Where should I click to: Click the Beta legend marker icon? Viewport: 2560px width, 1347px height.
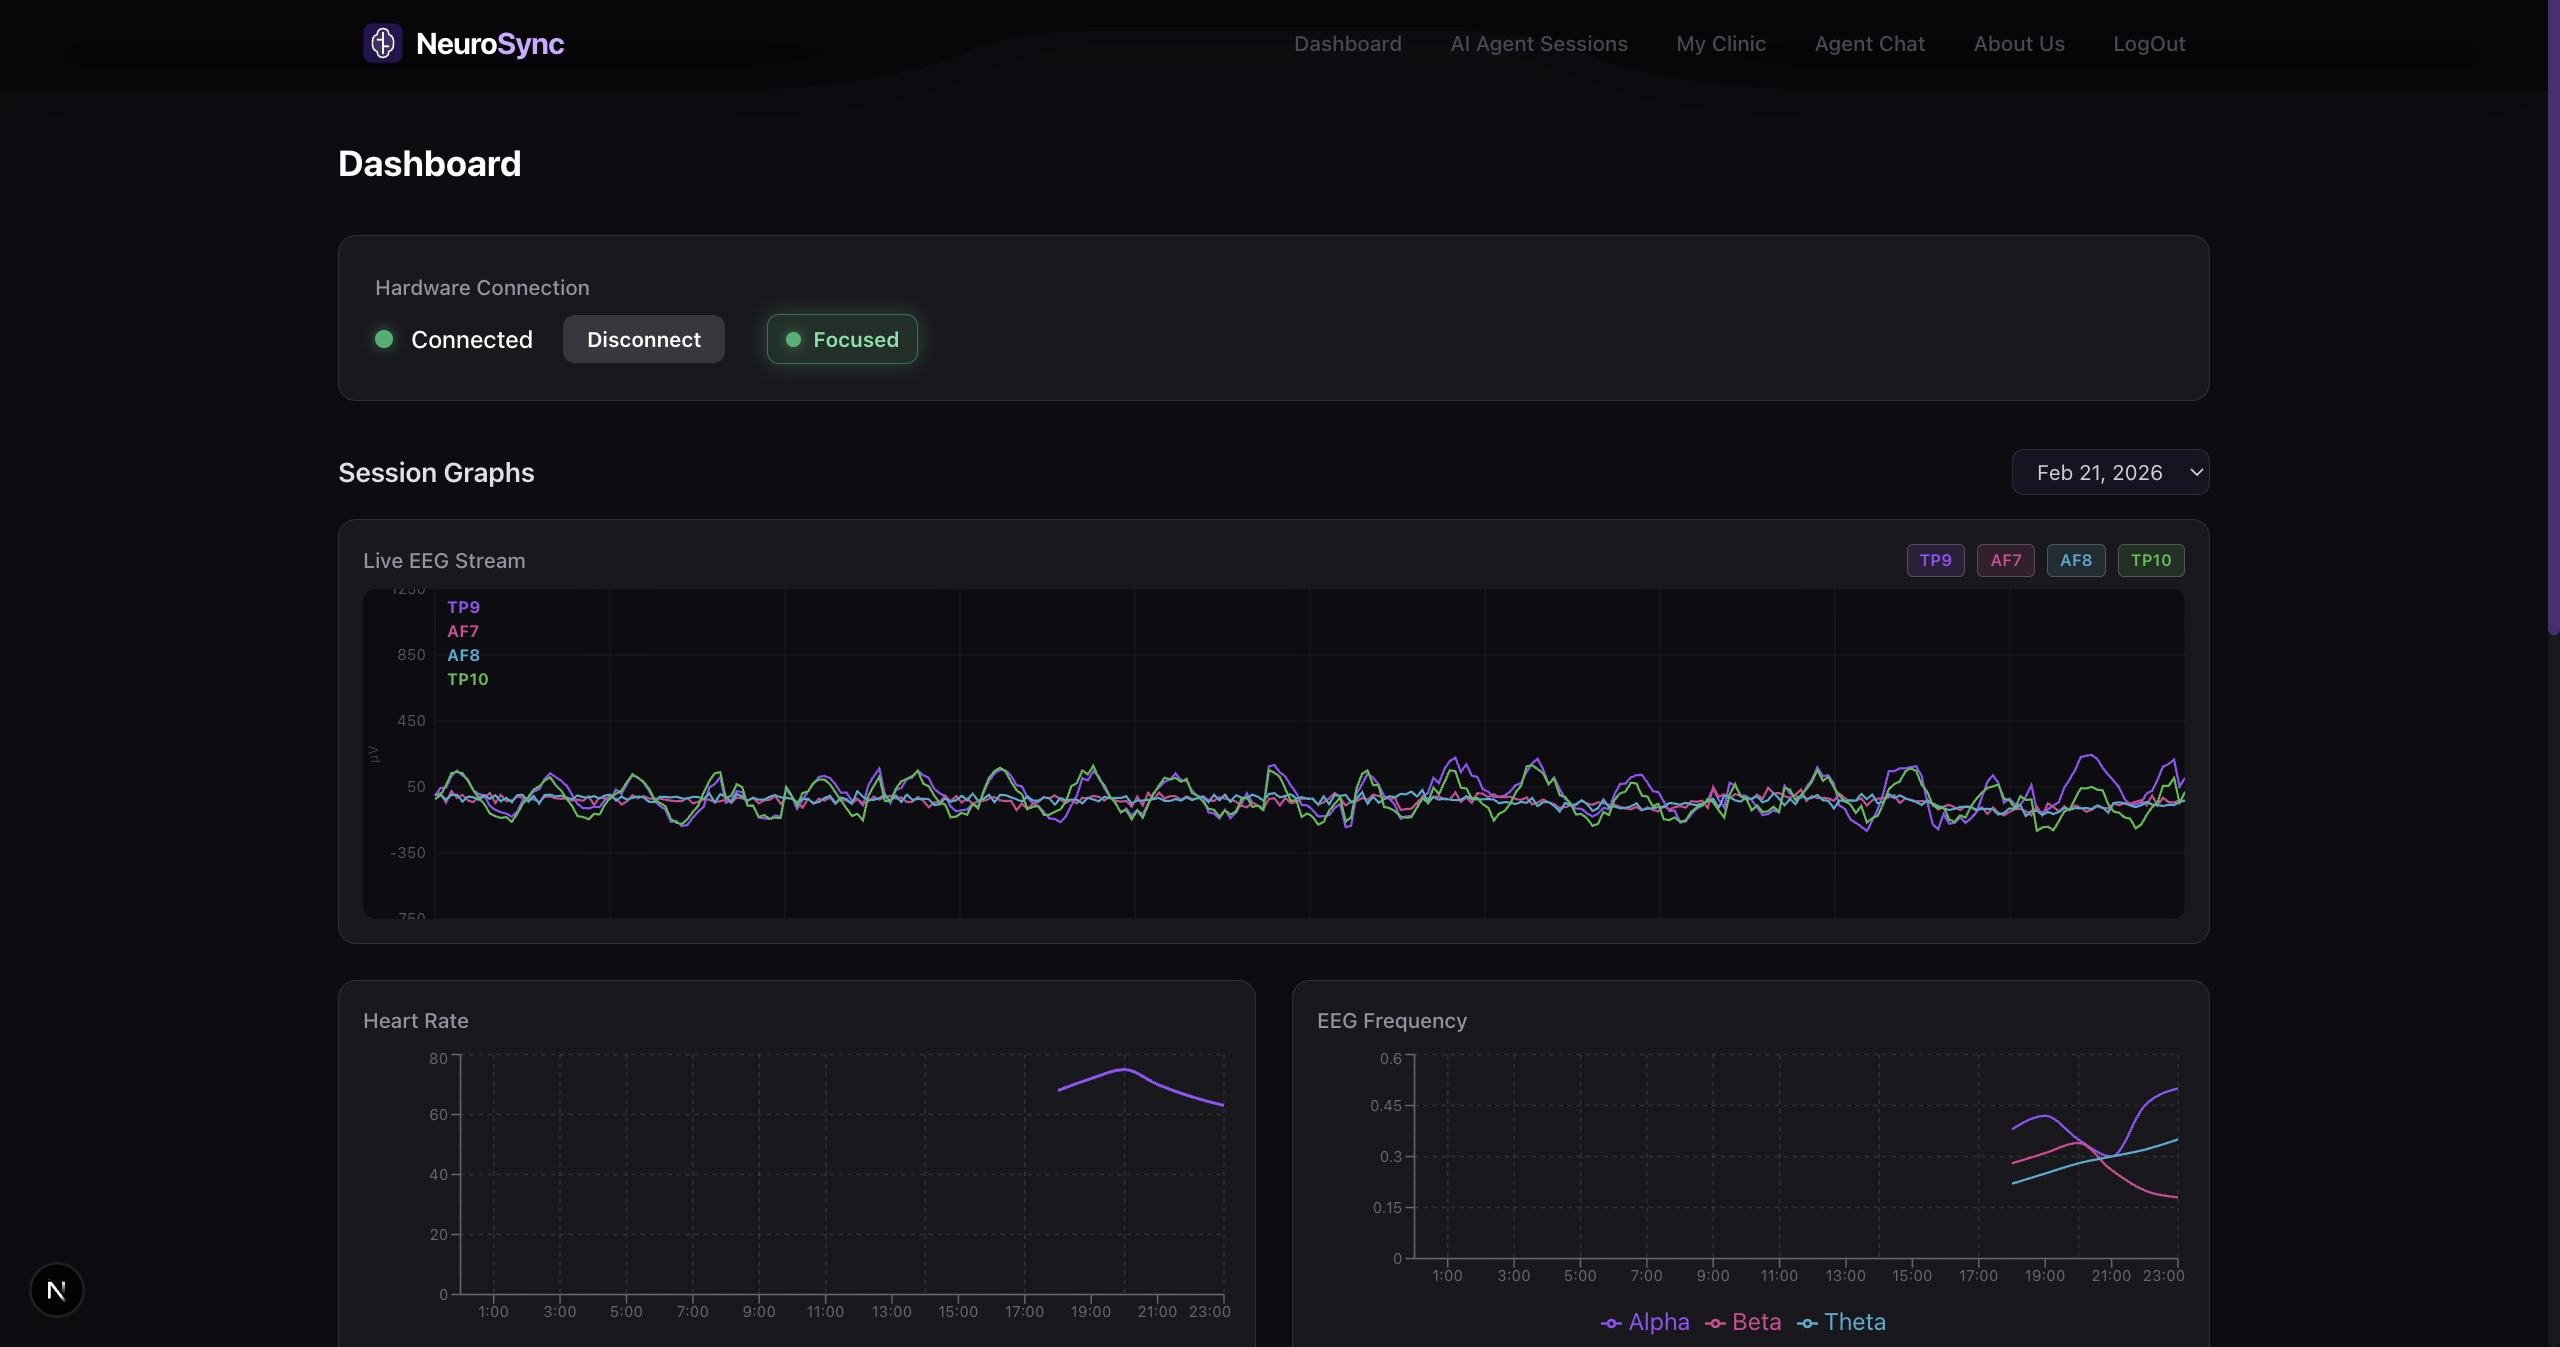pos(1715,1323)
